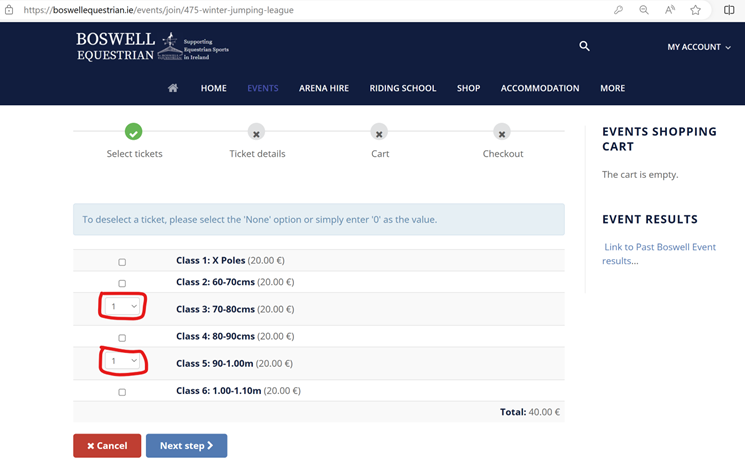This screenshot has height=469, width=745.
Task: Follow Link to Past Boswell Event results
Action: (659, 254)
